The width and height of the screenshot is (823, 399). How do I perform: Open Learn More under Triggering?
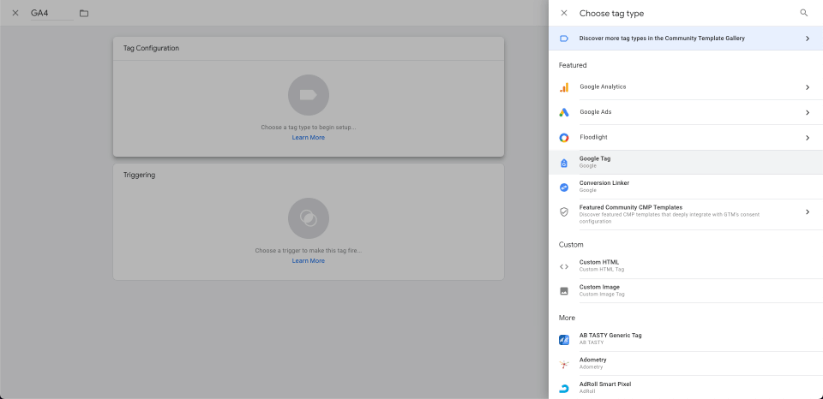coord(309,261)
